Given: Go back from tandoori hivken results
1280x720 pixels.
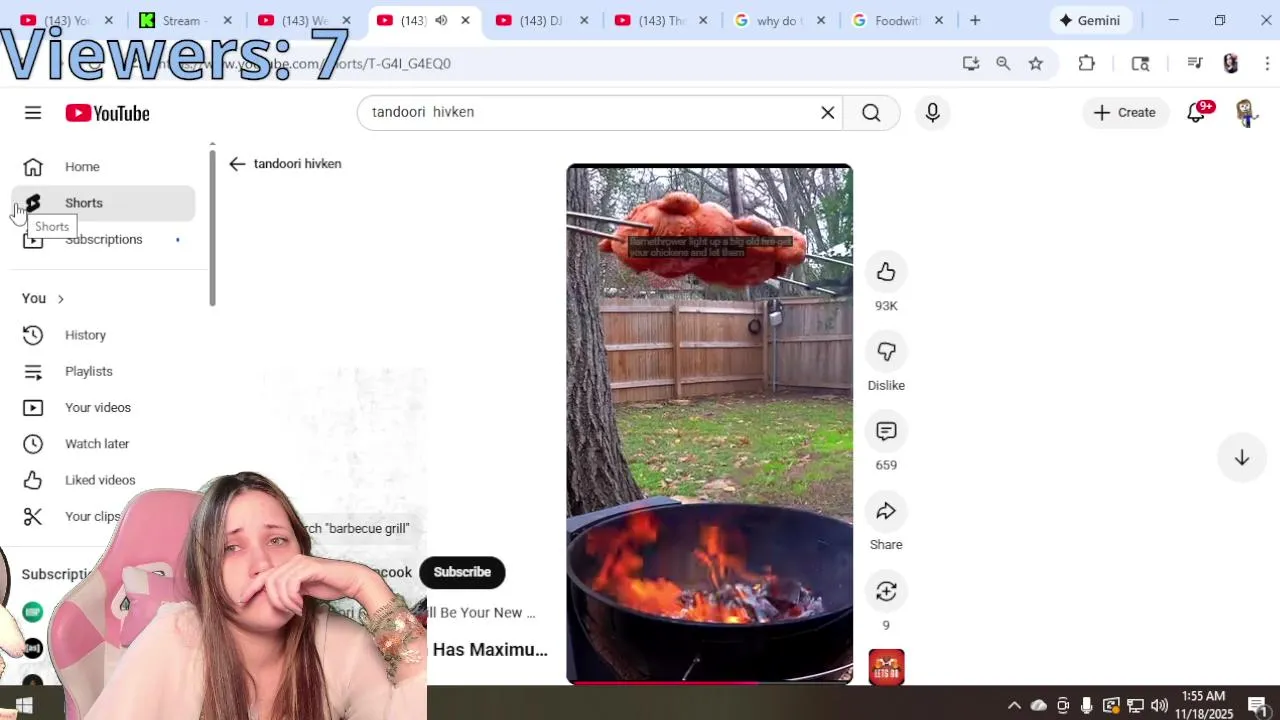Looking at the screenshot, I should pos(237,164).
